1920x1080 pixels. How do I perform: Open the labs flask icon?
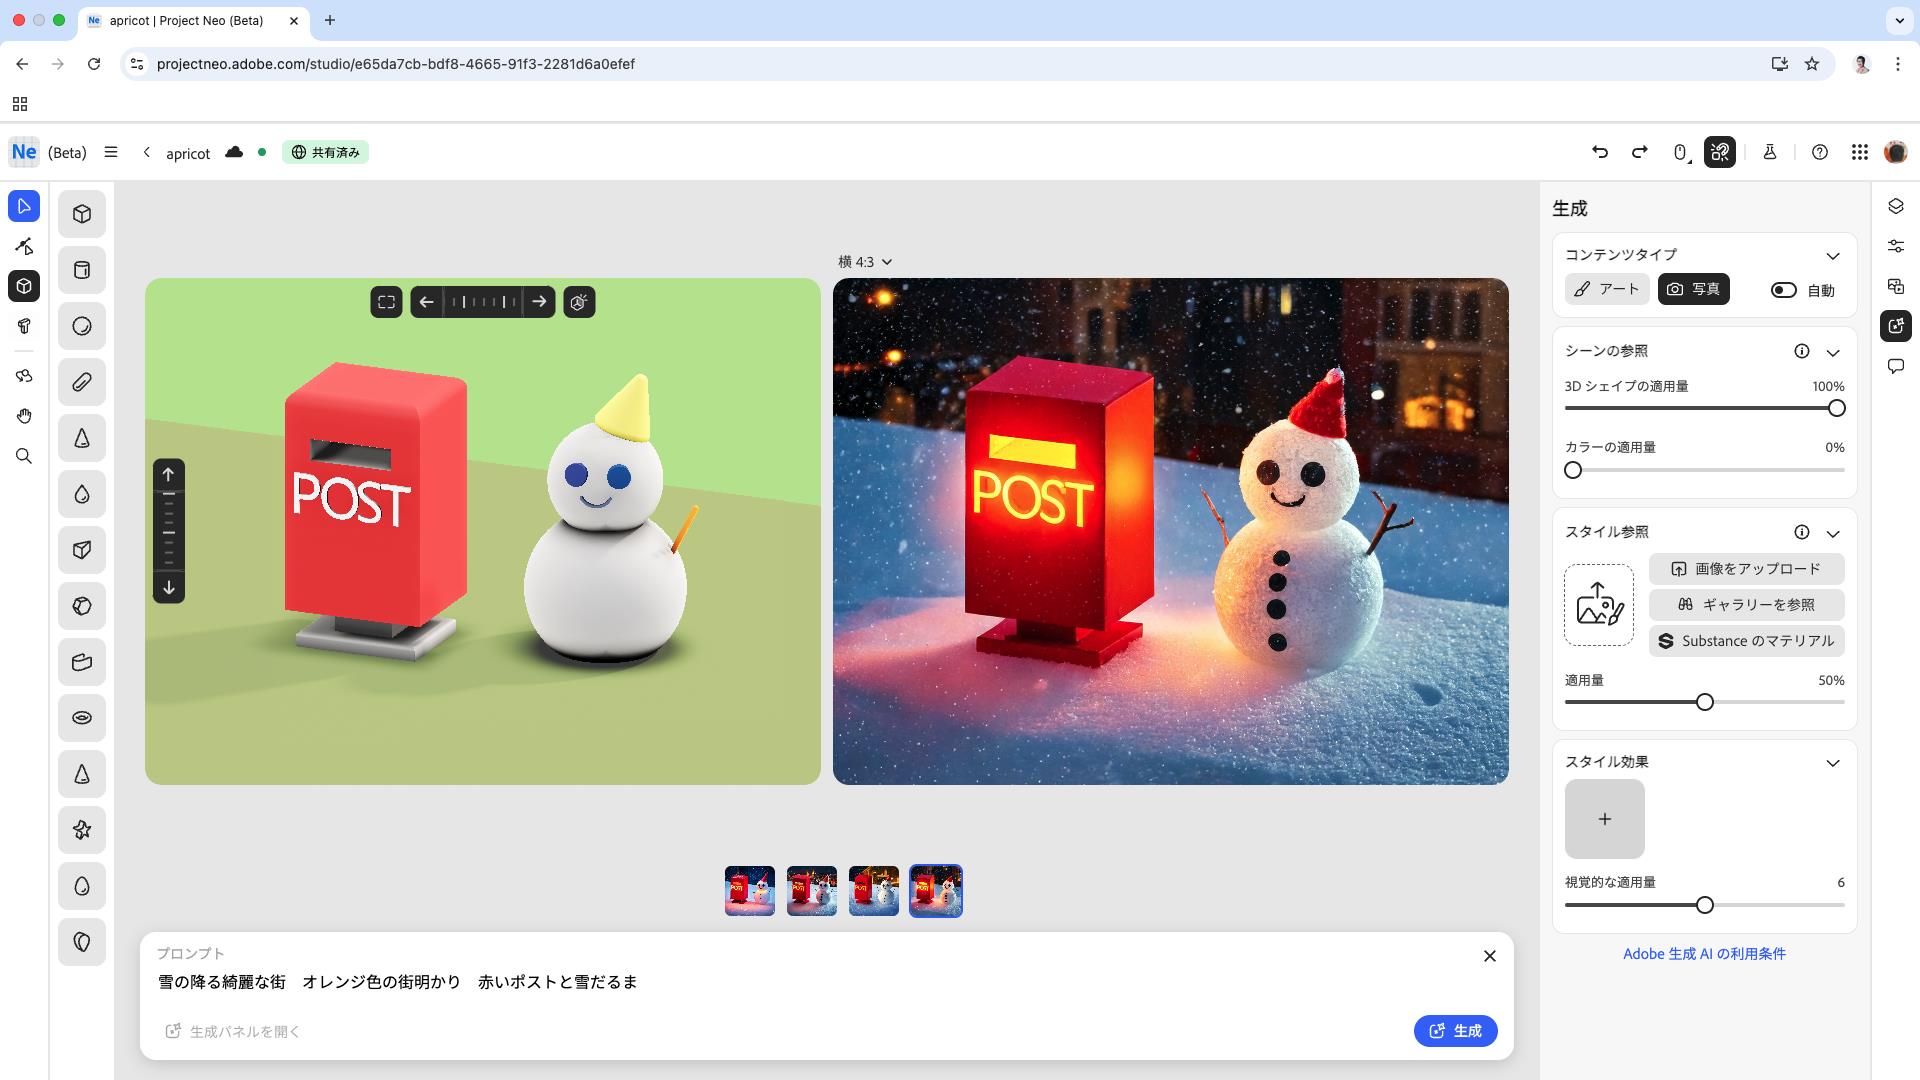[x=1769, y=152]
